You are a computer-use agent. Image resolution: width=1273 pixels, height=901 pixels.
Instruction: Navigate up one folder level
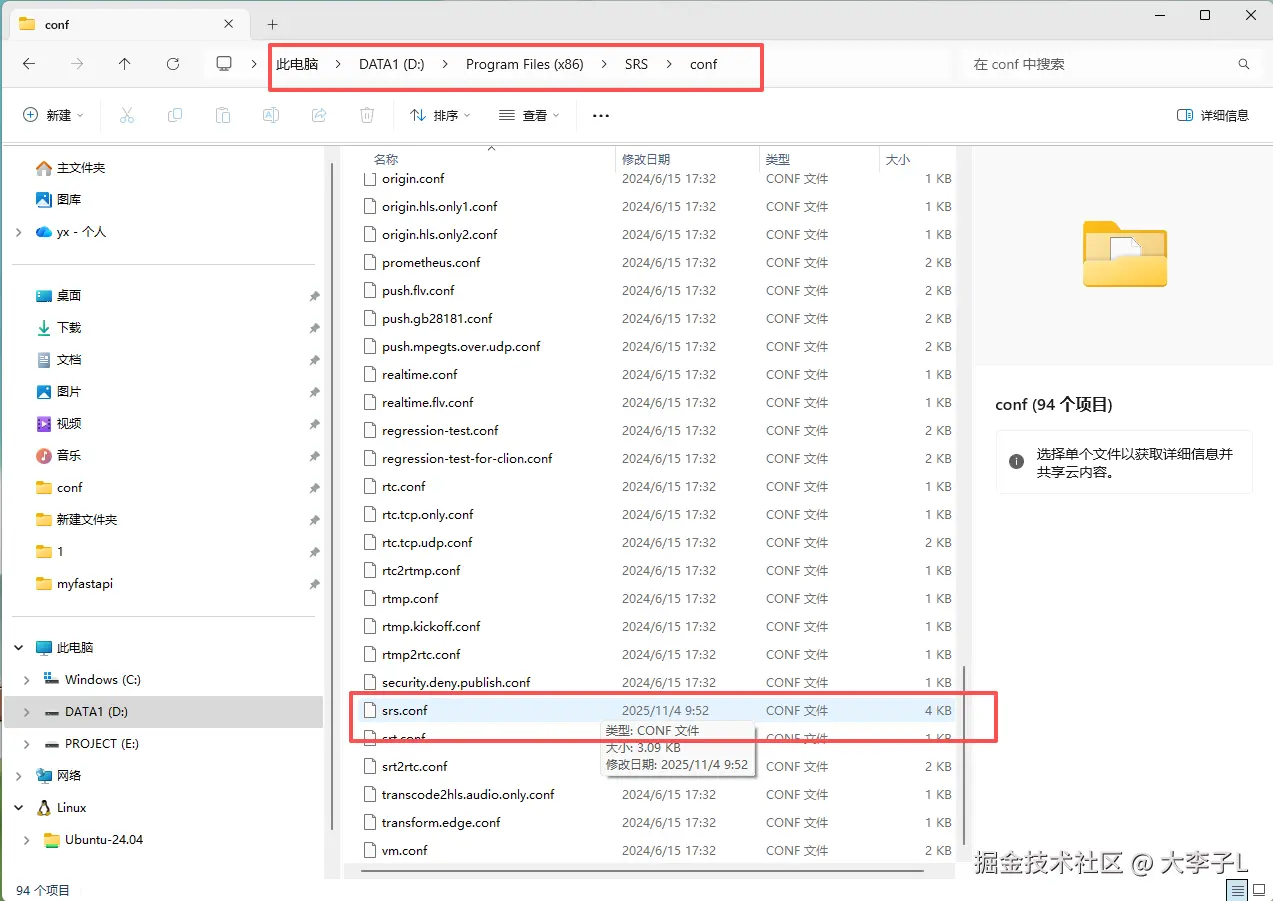[x=124, y=64]
